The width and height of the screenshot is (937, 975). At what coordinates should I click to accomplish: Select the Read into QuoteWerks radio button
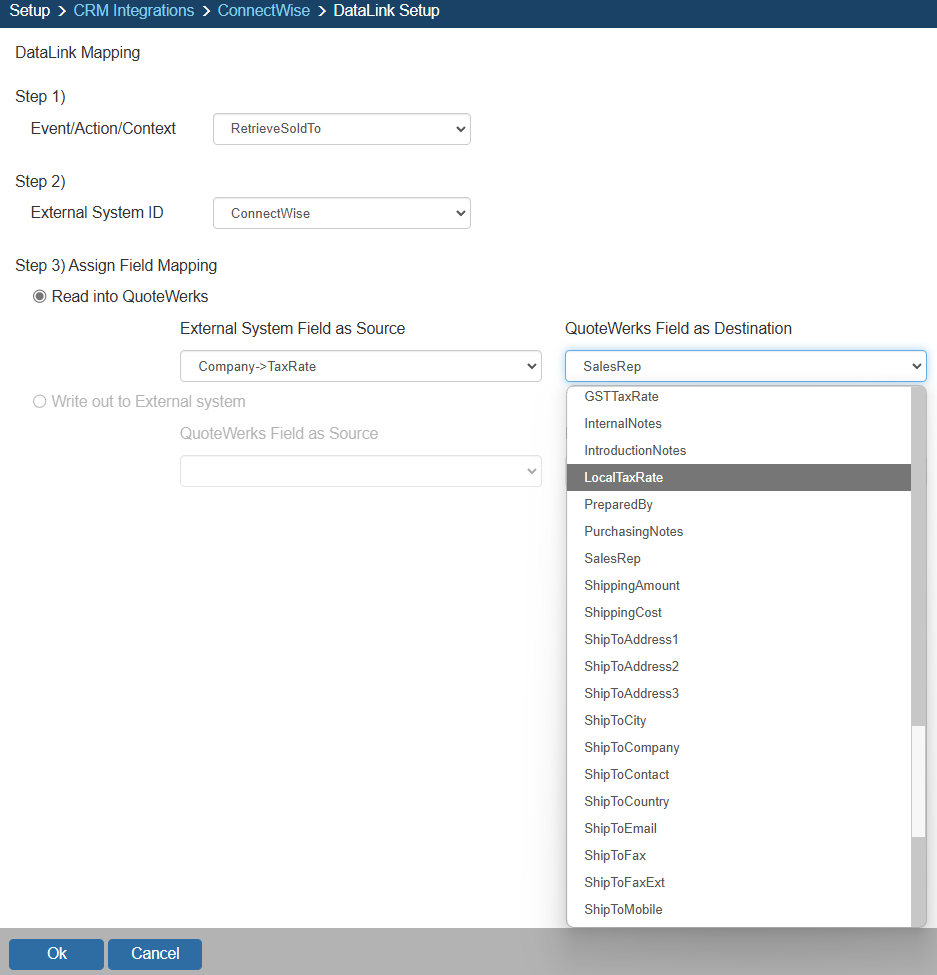point(40,296)
